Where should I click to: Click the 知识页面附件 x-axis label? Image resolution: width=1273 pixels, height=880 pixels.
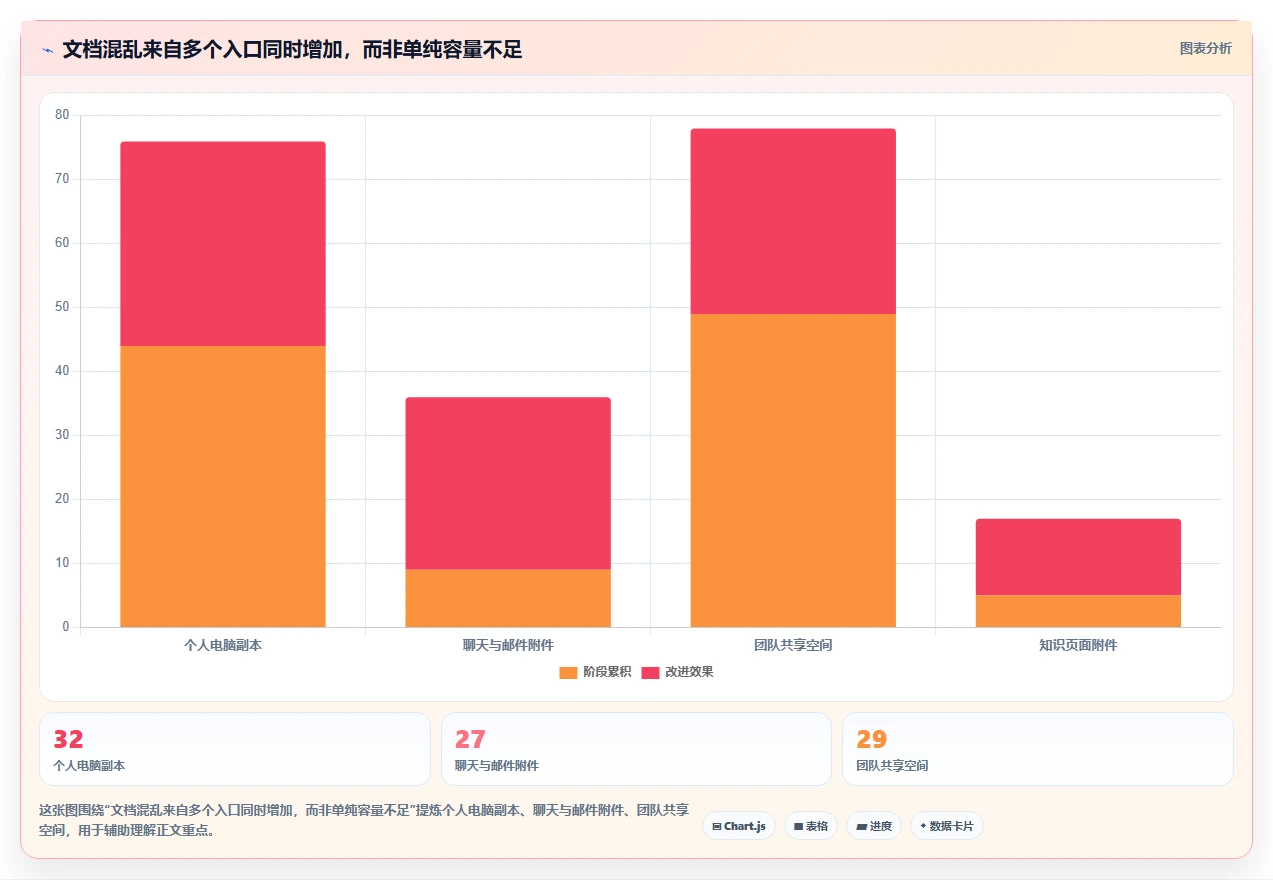click(1078, 645)
